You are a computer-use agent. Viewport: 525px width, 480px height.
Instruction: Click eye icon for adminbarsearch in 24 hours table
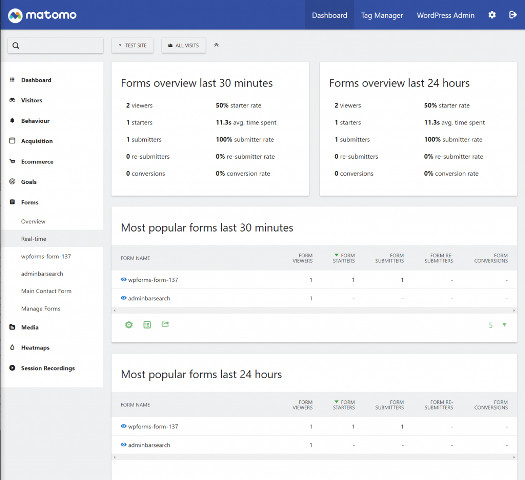124,445
